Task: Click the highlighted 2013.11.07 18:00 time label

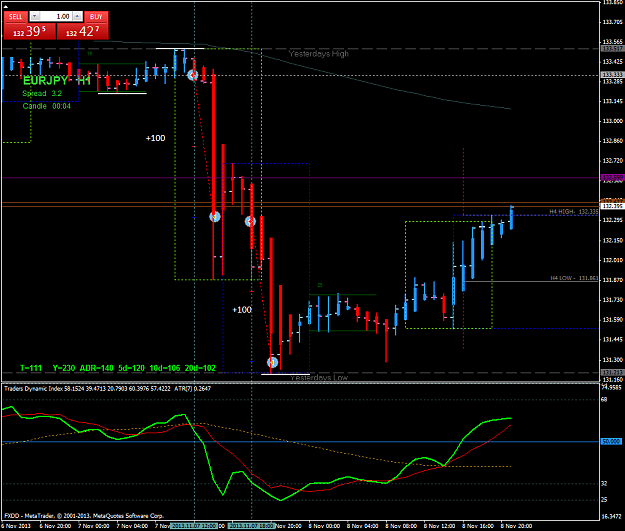Action: [x=252, y=526]
